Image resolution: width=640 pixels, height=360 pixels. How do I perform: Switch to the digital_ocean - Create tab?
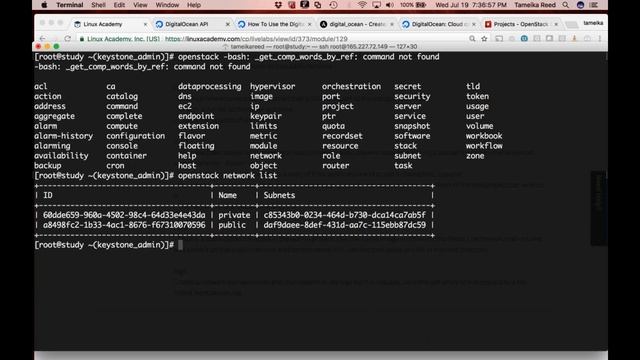coord(356,24)
